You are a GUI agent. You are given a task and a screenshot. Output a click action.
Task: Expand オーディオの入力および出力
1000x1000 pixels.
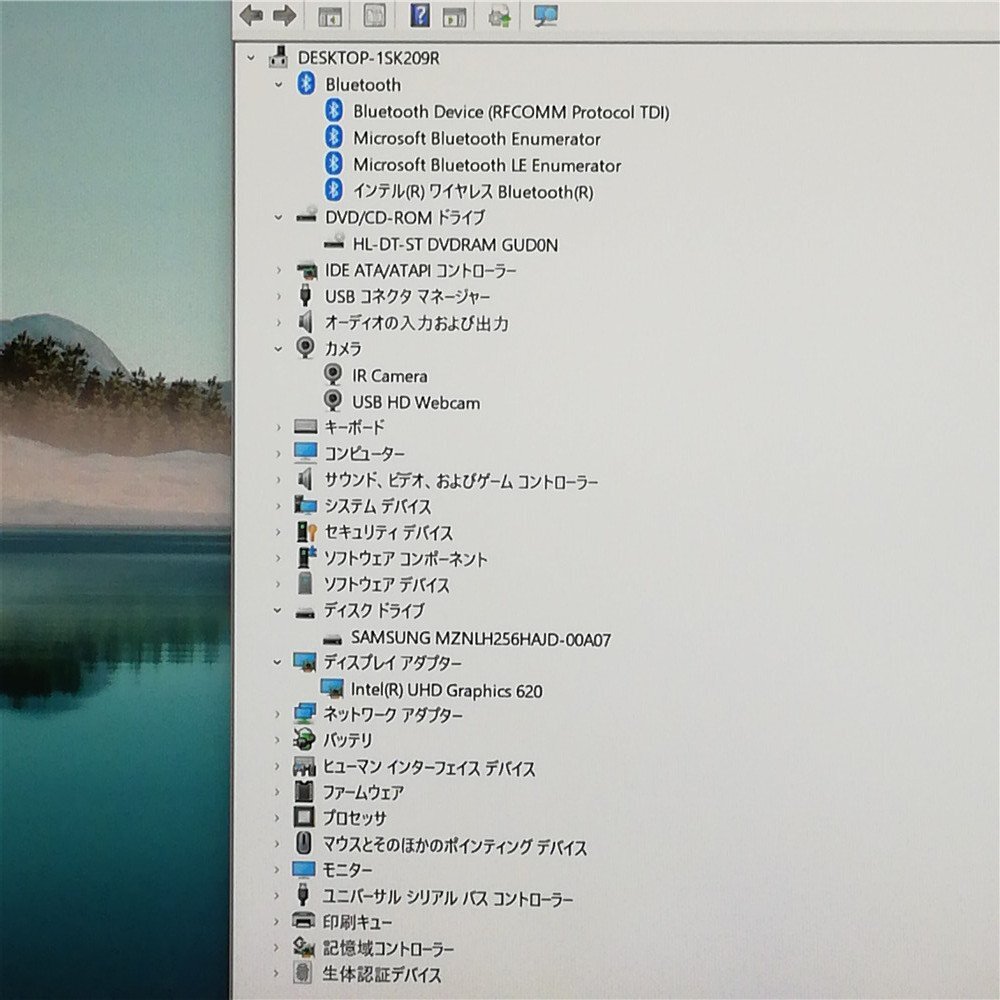tap(279, 323)
